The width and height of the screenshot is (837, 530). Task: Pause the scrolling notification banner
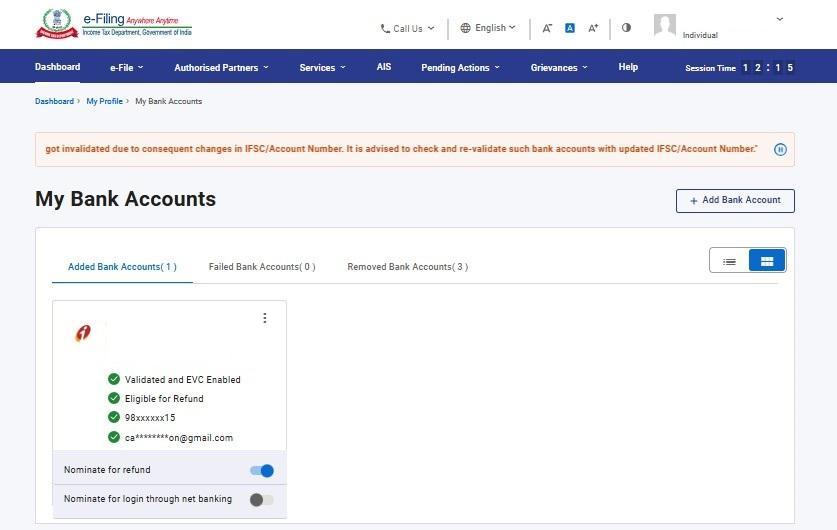[x=780, y=150]
